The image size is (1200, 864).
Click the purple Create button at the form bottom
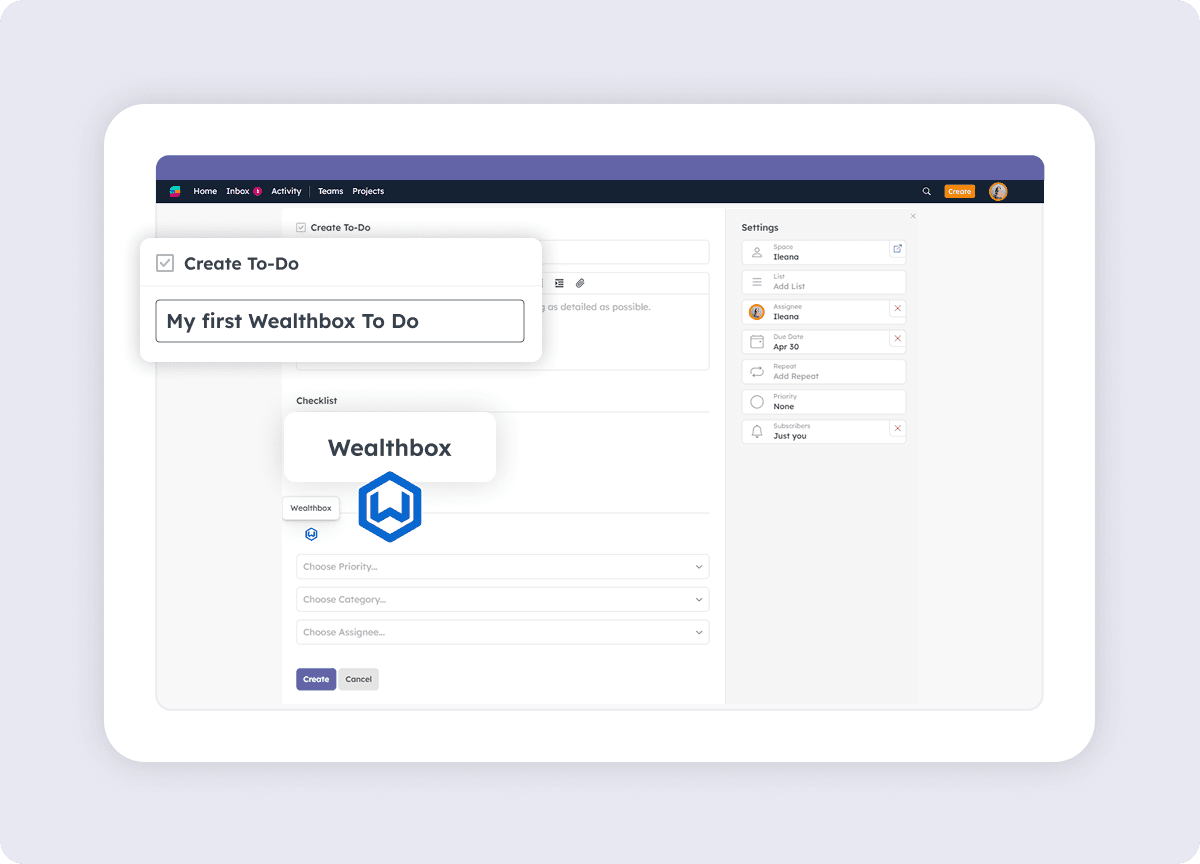tap(316, 679)
